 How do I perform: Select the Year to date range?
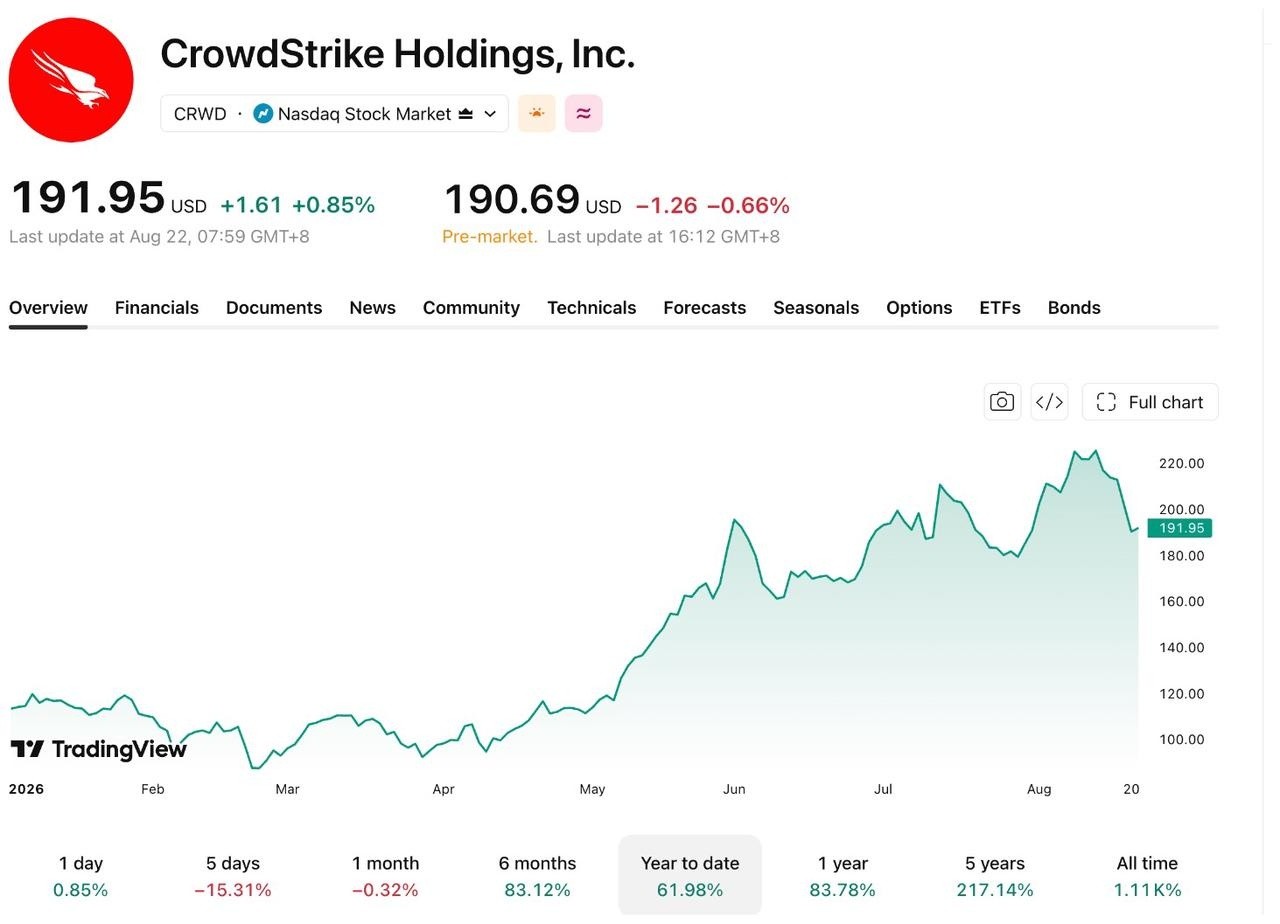pos(690,876)
